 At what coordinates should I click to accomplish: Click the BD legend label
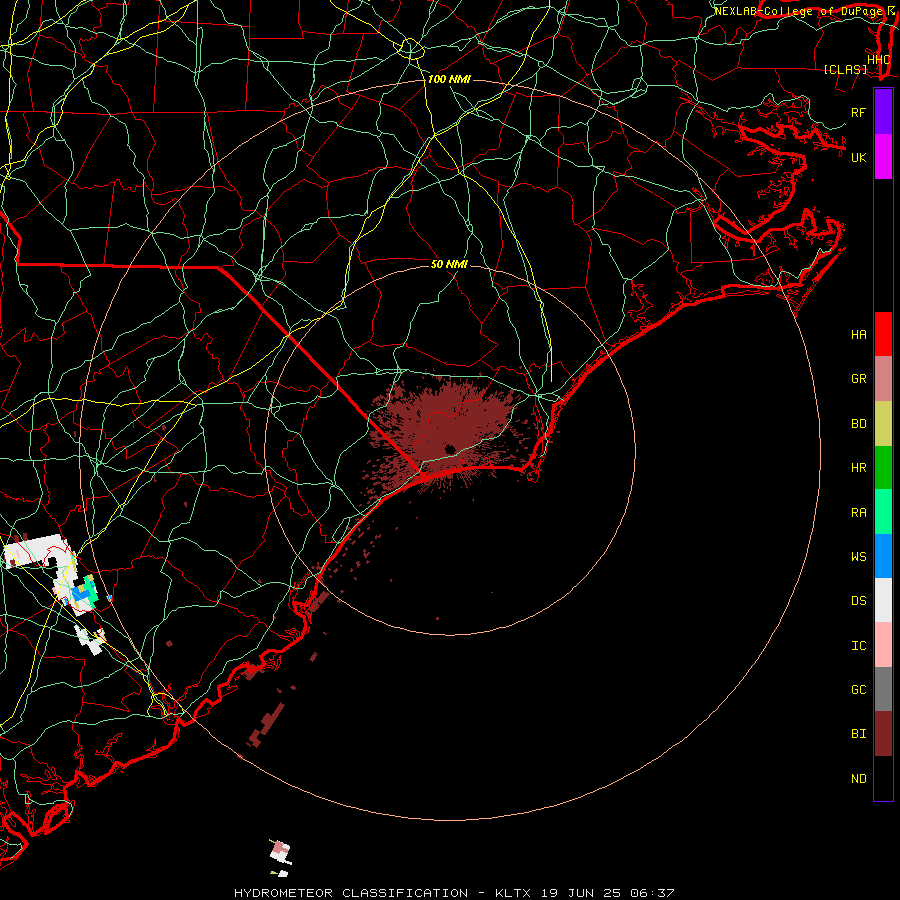click(858, 424)
